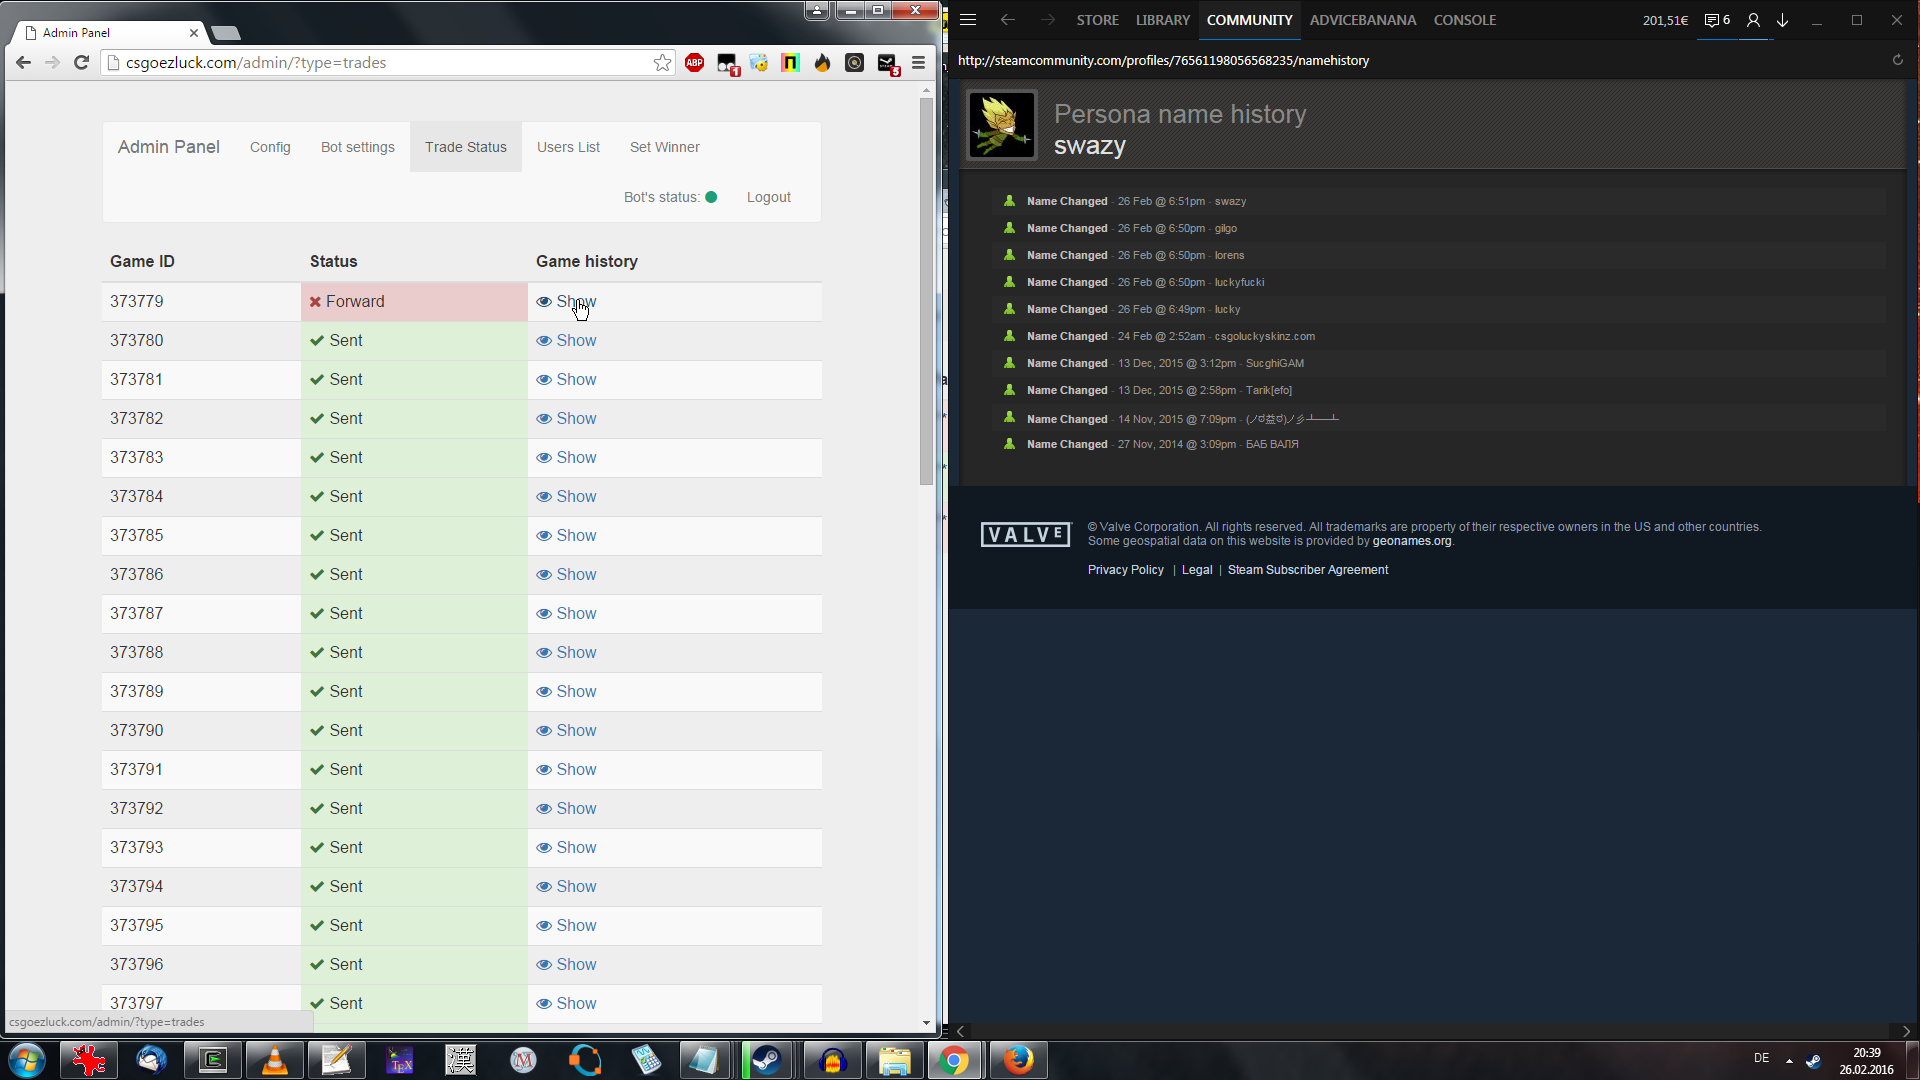
Task: Open the Steam Subscriber Agreement link
Action: (1307, 570)
